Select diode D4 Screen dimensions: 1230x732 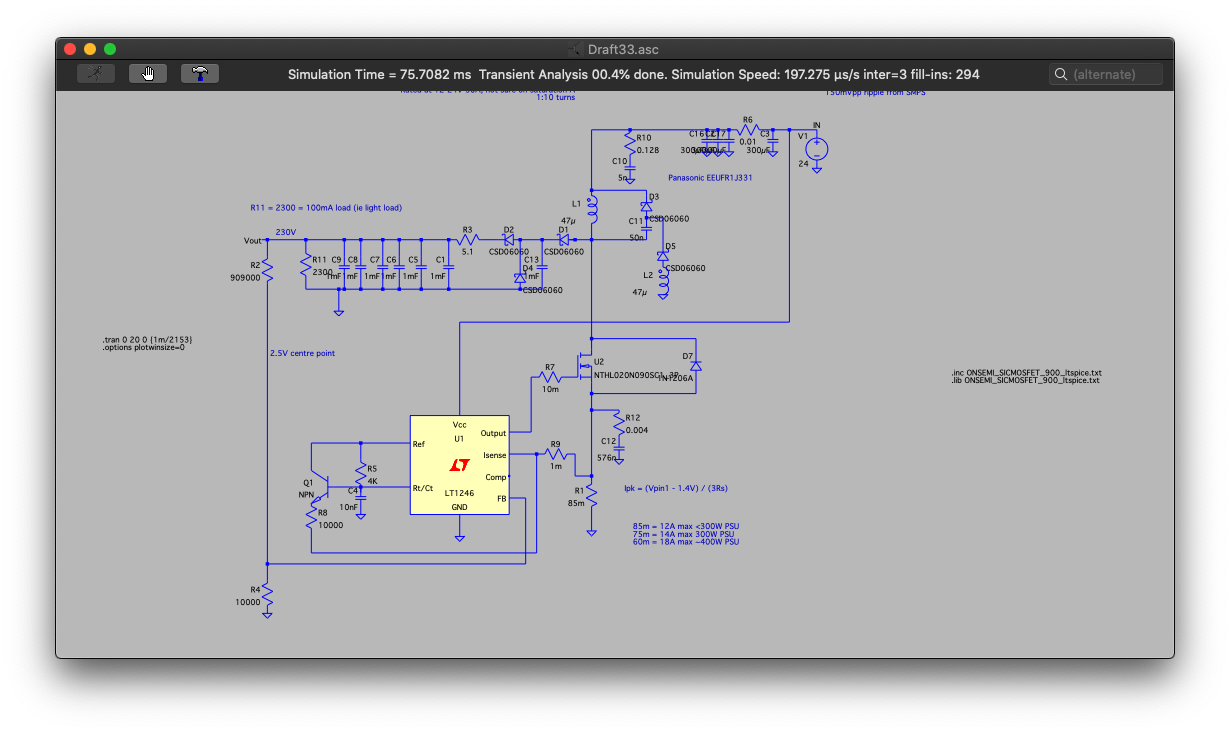(519, 277)
